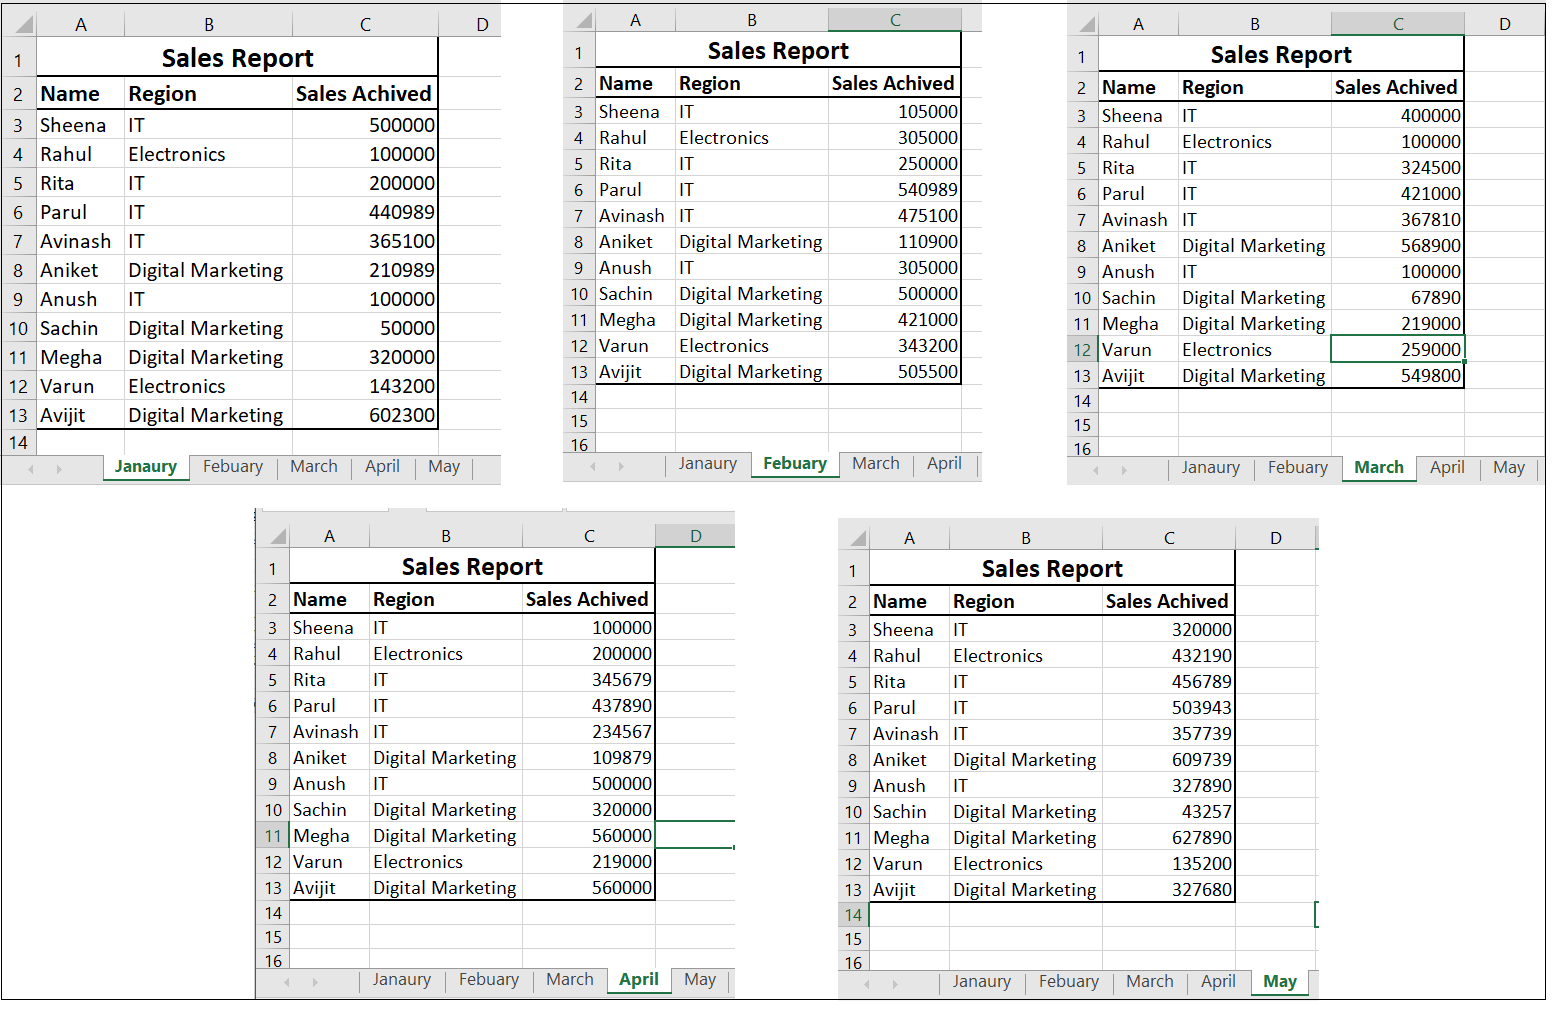The image size is (1560, 1012).
Task: Click the left tab-scroll arrow in the Janaury workbook
Action: (x=30, y=469)
